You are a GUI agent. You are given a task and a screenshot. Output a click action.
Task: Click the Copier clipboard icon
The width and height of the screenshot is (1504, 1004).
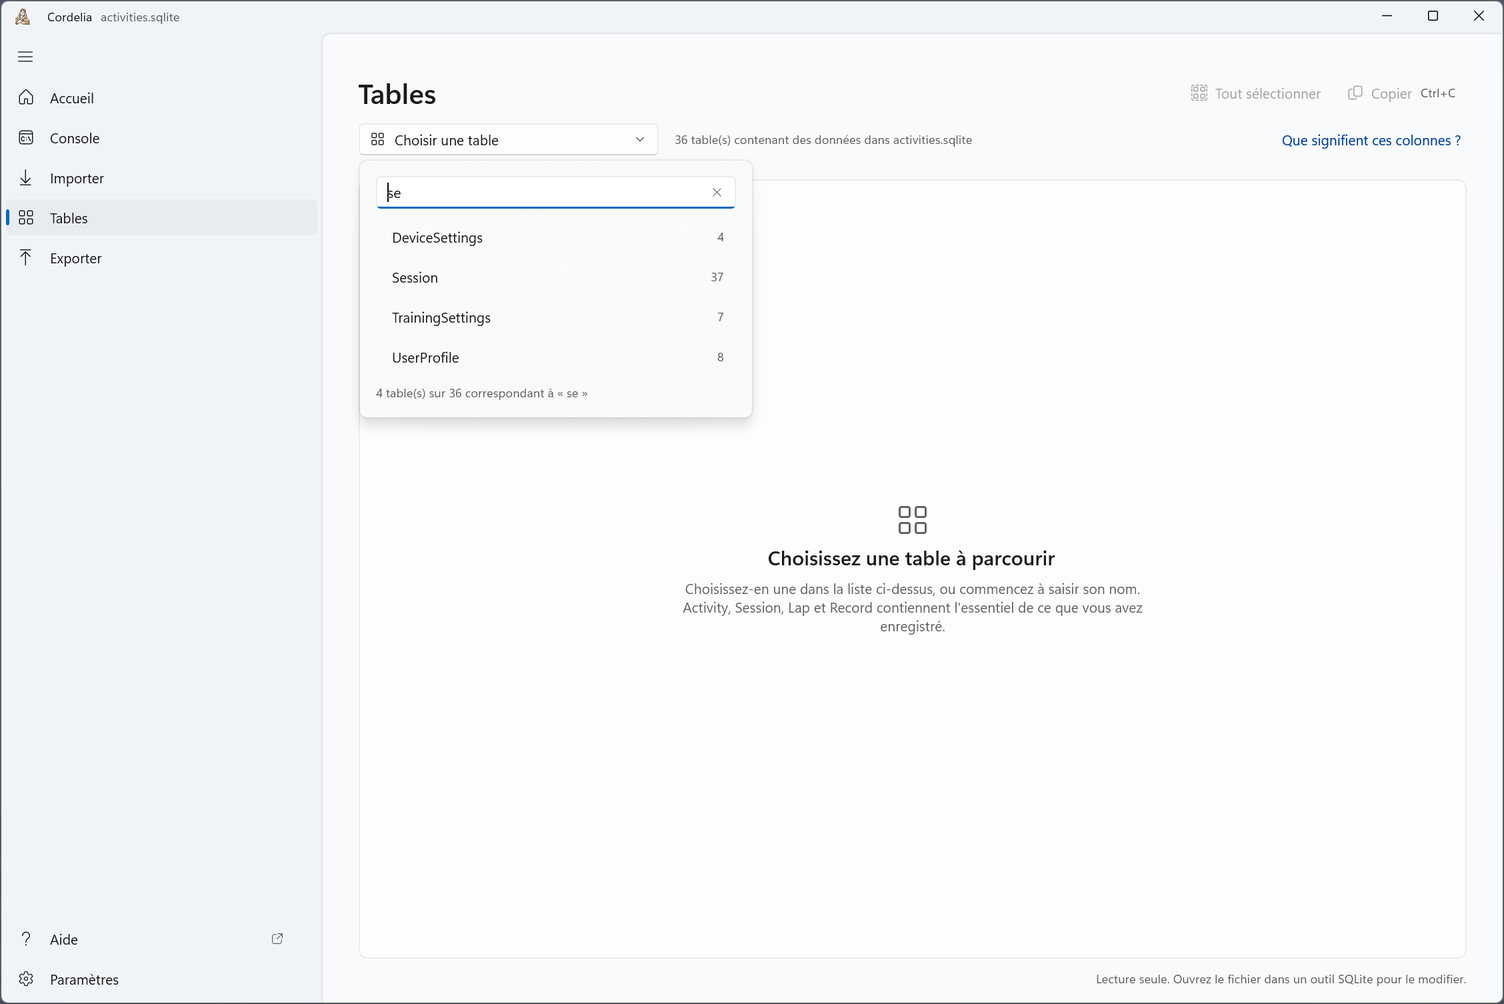(x=1355, y=93)
